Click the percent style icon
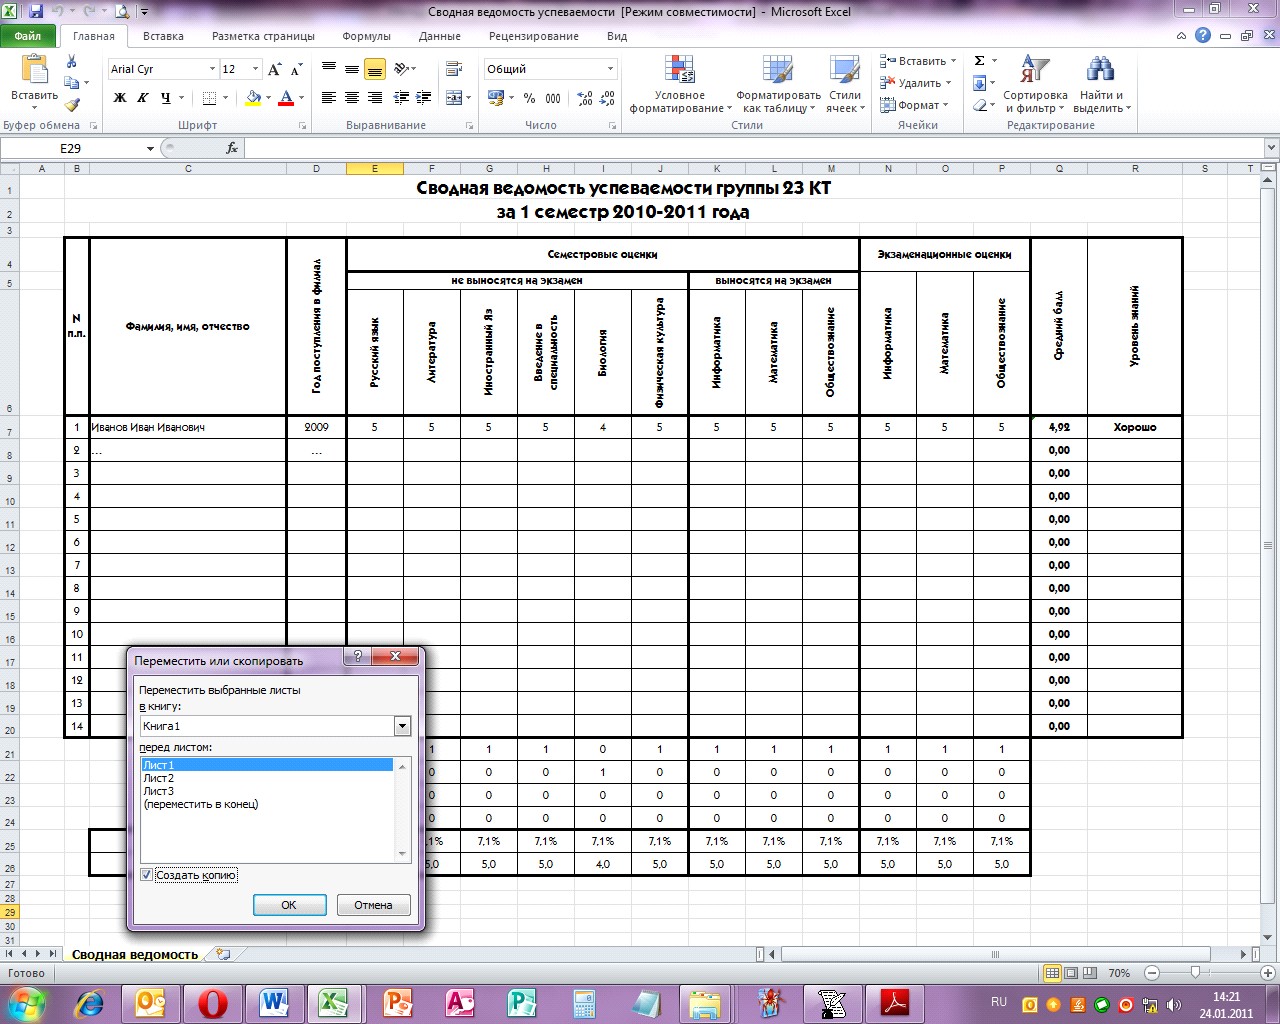The width and height of the screenshot is (1280, 1024). coord(529,98)
